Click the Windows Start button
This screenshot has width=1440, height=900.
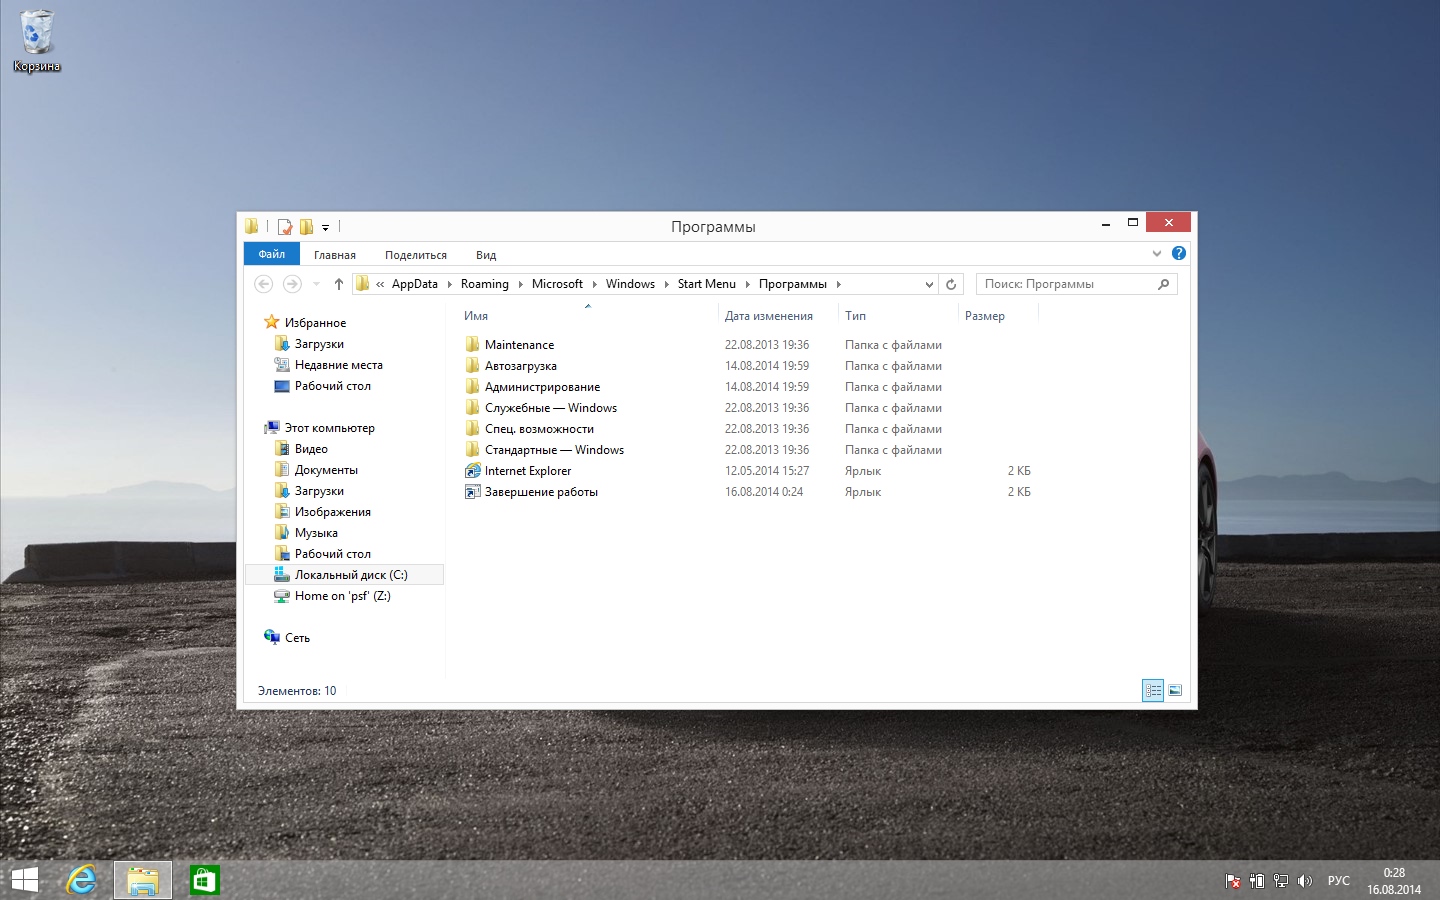pyautogui.click(x=24, y=880)
